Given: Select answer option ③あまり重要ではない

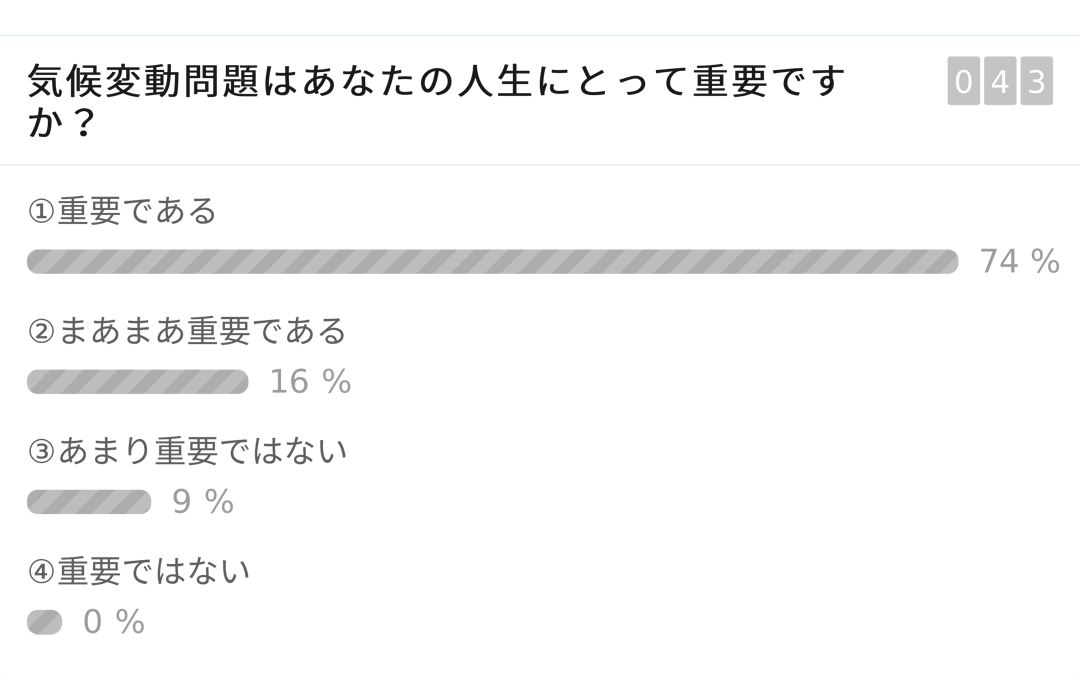Looking at the screenshot, I should pos(187,451).
